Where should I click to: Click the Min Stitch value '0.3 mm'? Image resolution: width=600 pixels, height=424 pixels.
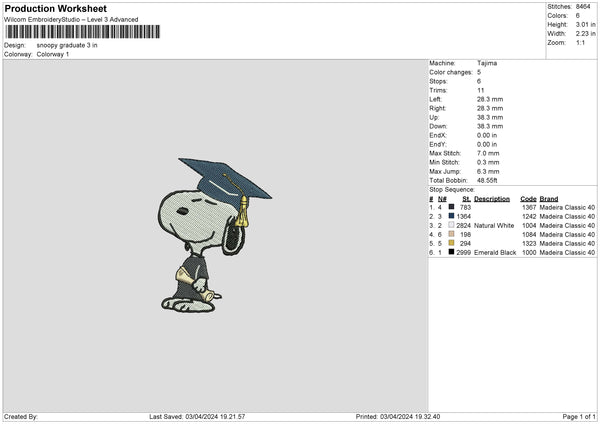click(488, 162)
